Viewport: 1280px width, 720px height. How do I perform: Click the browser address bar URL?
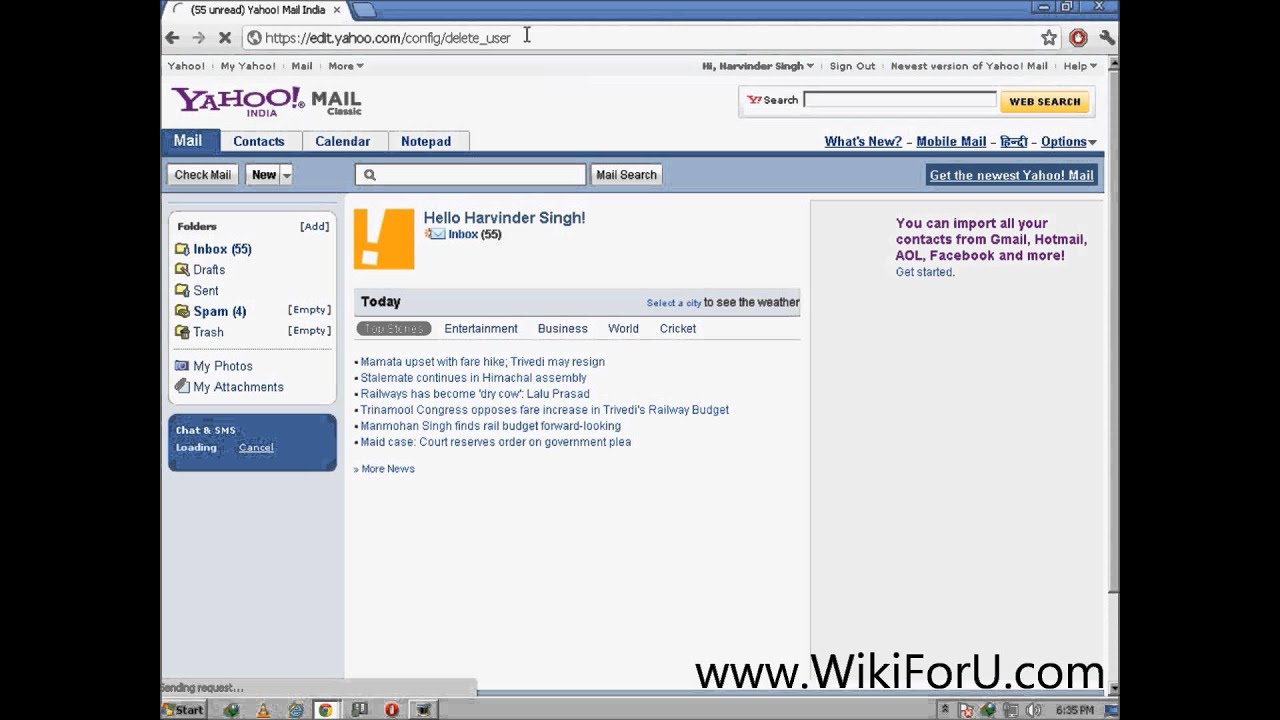pyautogui.click(x=388, y=38)
